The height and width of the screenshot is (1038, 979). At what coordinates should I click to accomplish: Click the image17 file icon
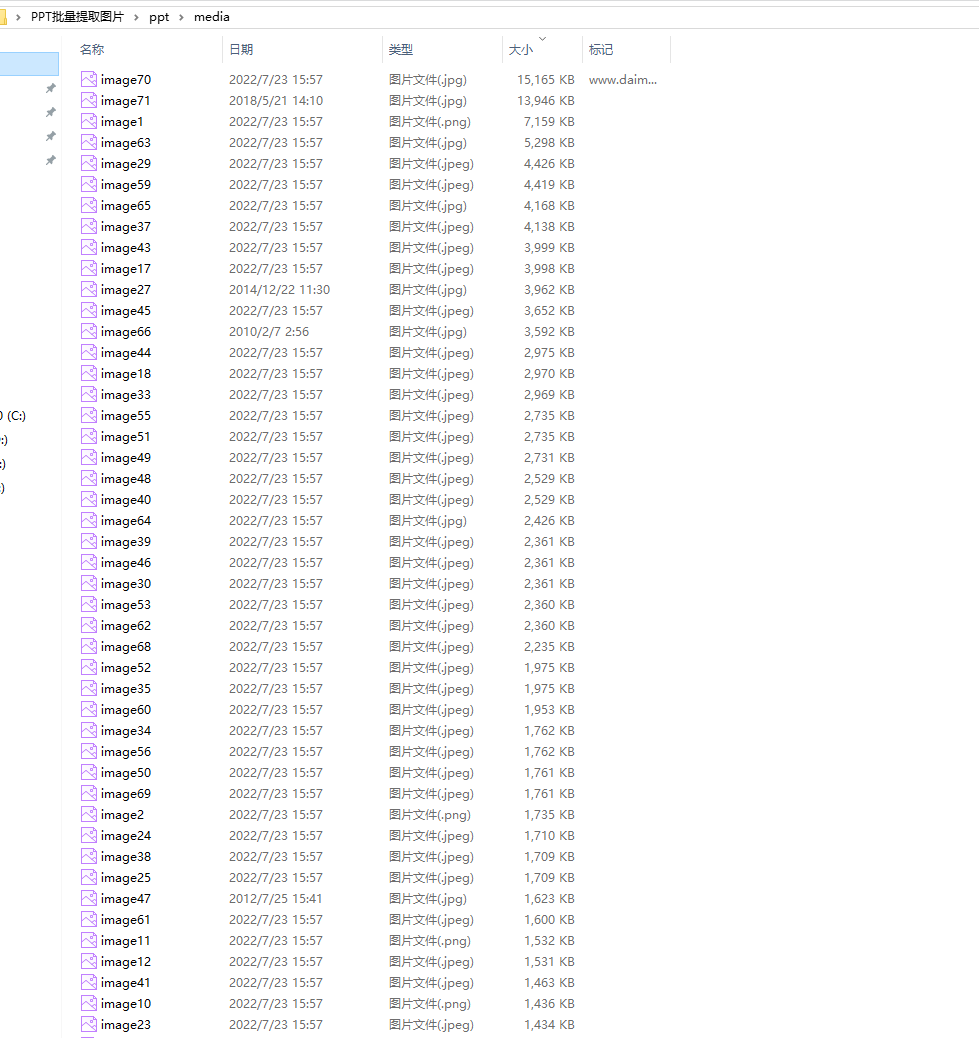89,269
